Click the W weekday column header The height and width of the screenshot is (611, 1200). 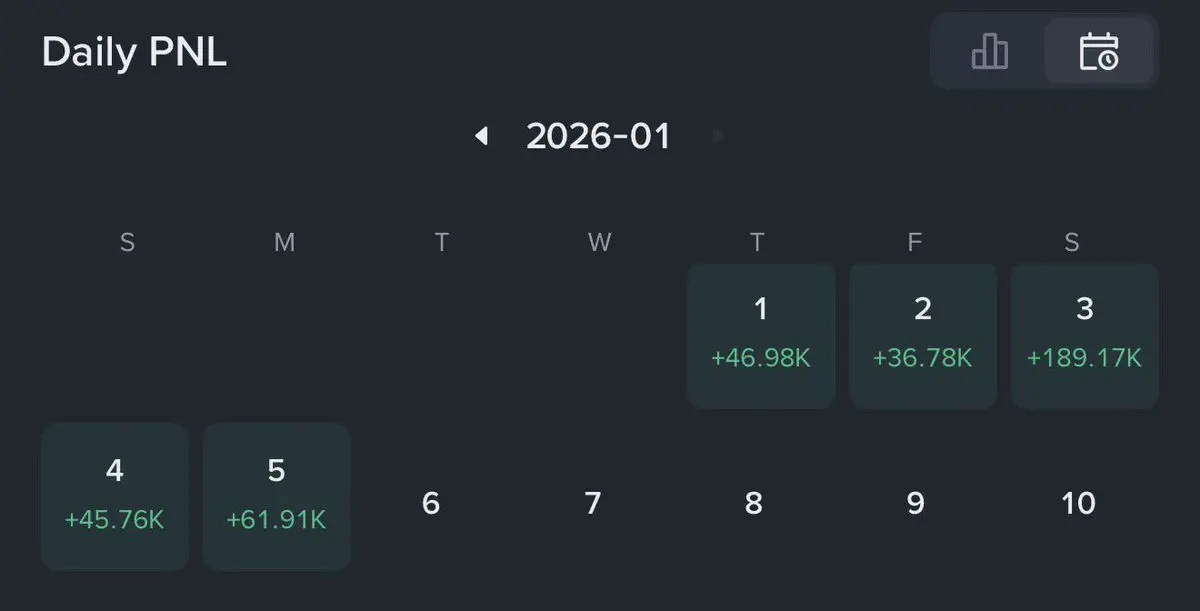[599, 242]
